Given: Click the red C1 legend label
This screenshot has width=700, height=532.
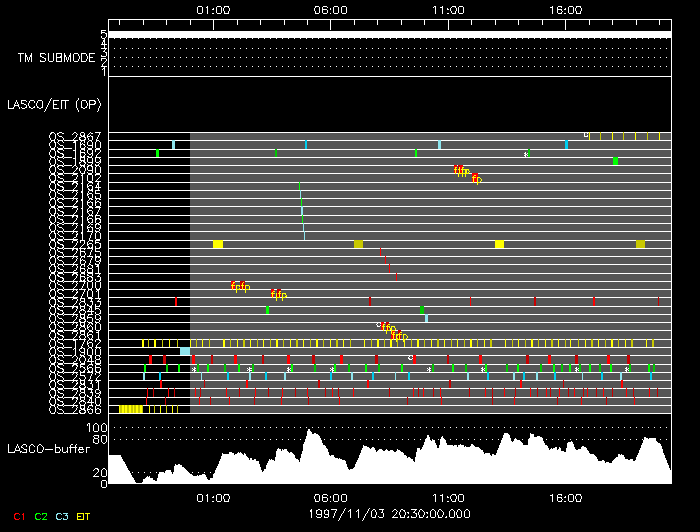Looking at the screenshot, I should [15, 516].
